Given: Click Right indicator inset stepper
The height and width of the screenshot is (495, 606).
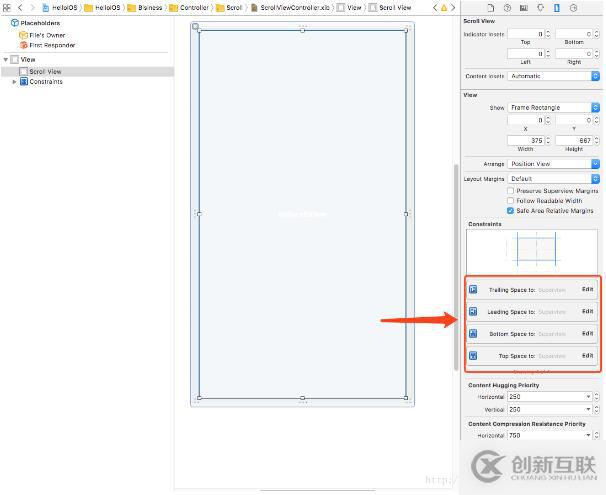Looking at the screenshot, I should pyautogui.click(x=597, y=54).
